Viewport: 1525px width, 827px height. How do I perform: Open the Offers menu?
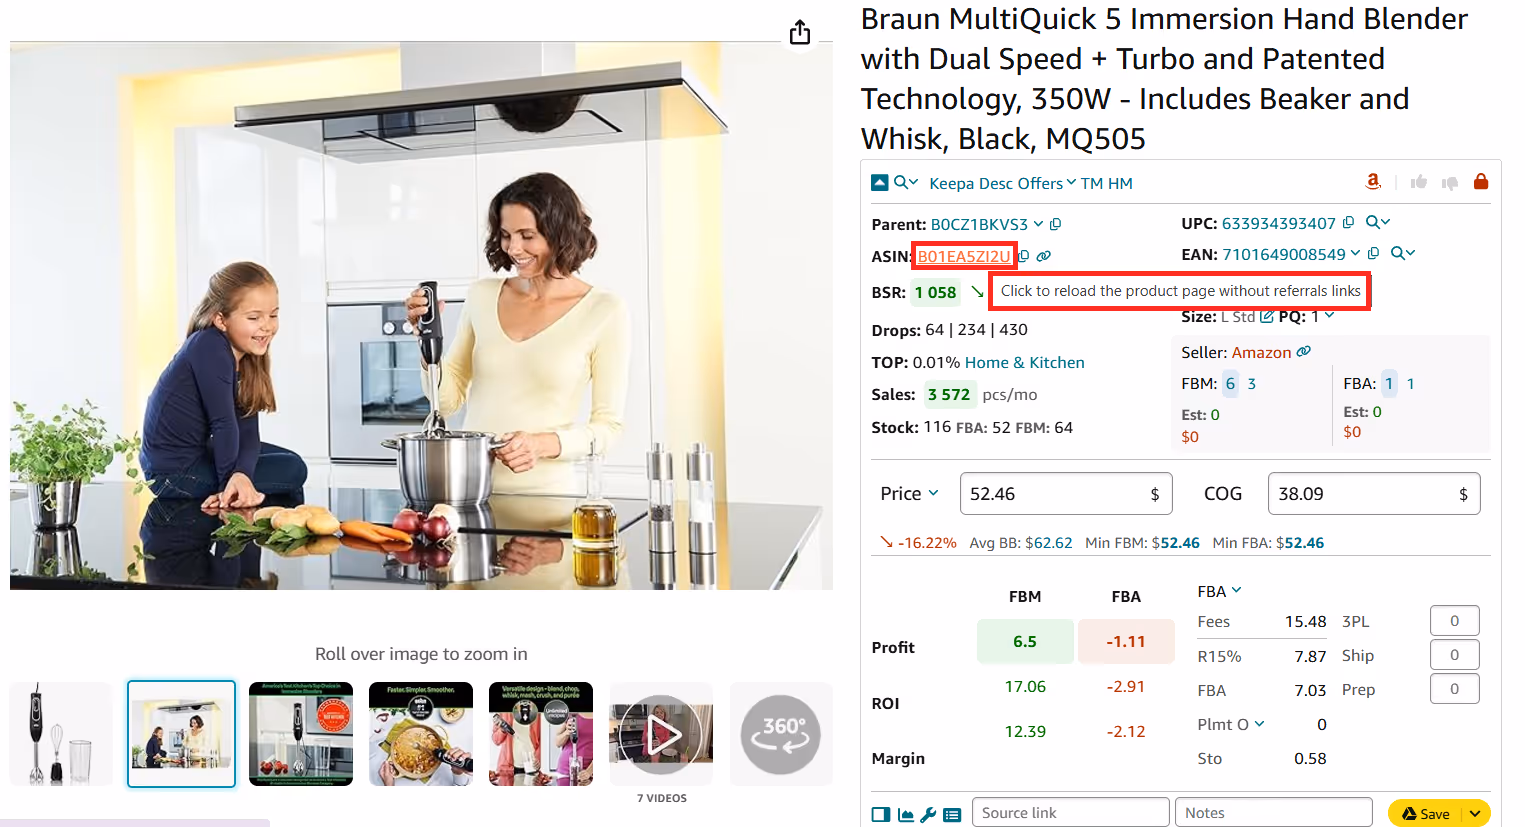[x=1046, y=183]
